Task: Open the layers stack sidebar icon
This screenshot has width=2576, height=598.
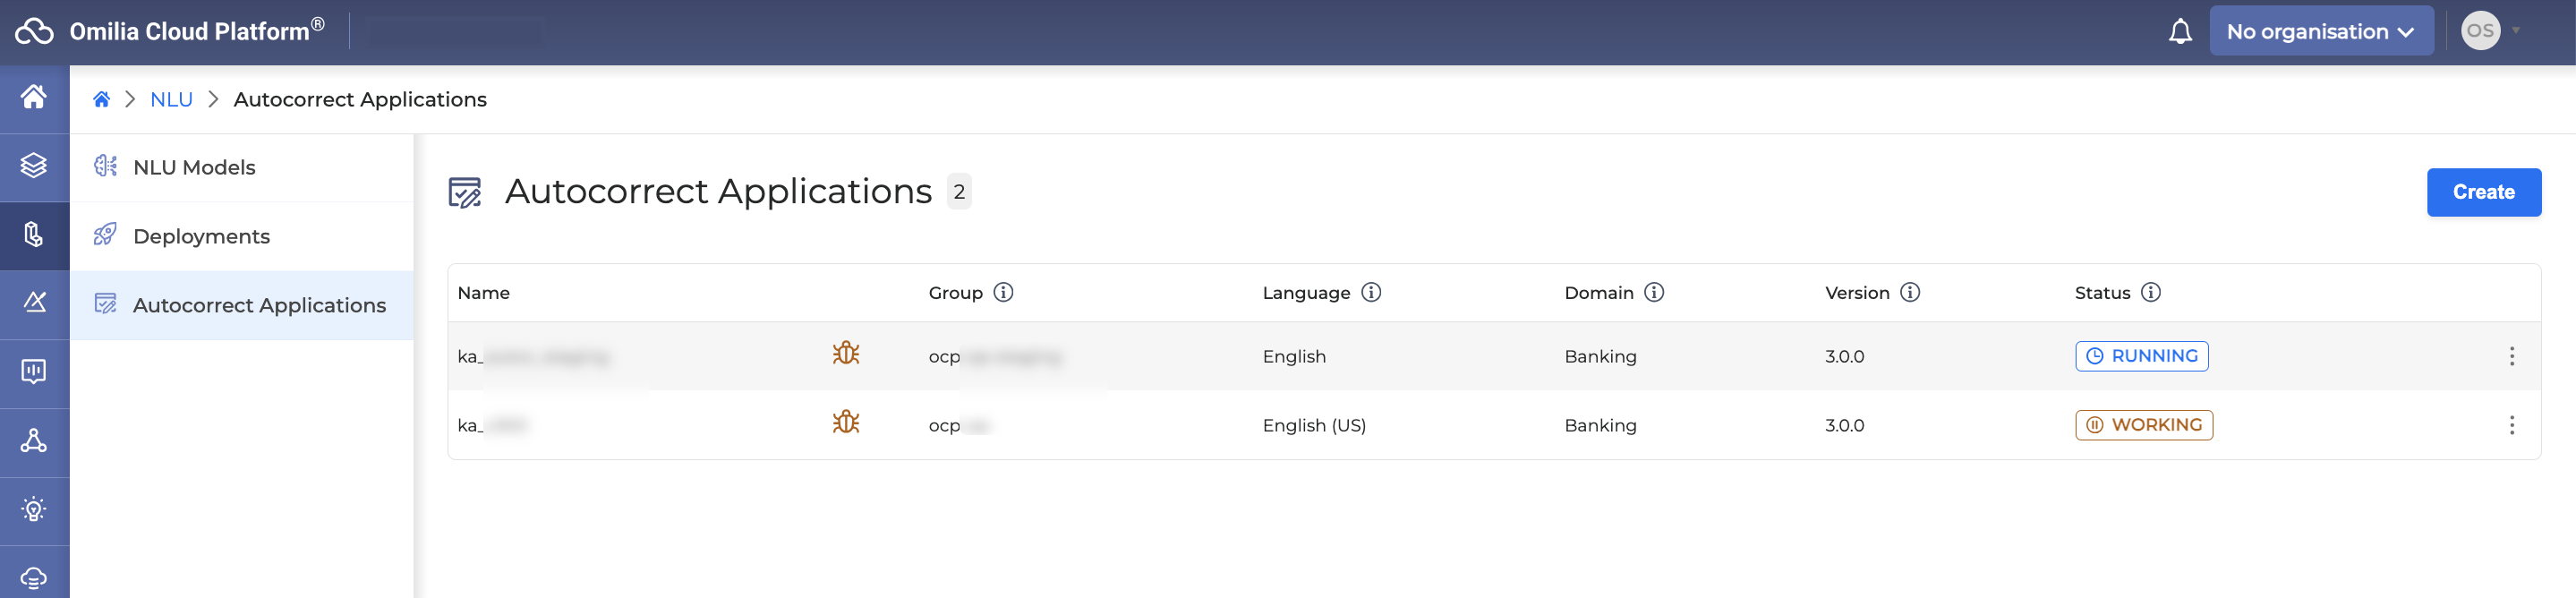Action: point(34,165)
